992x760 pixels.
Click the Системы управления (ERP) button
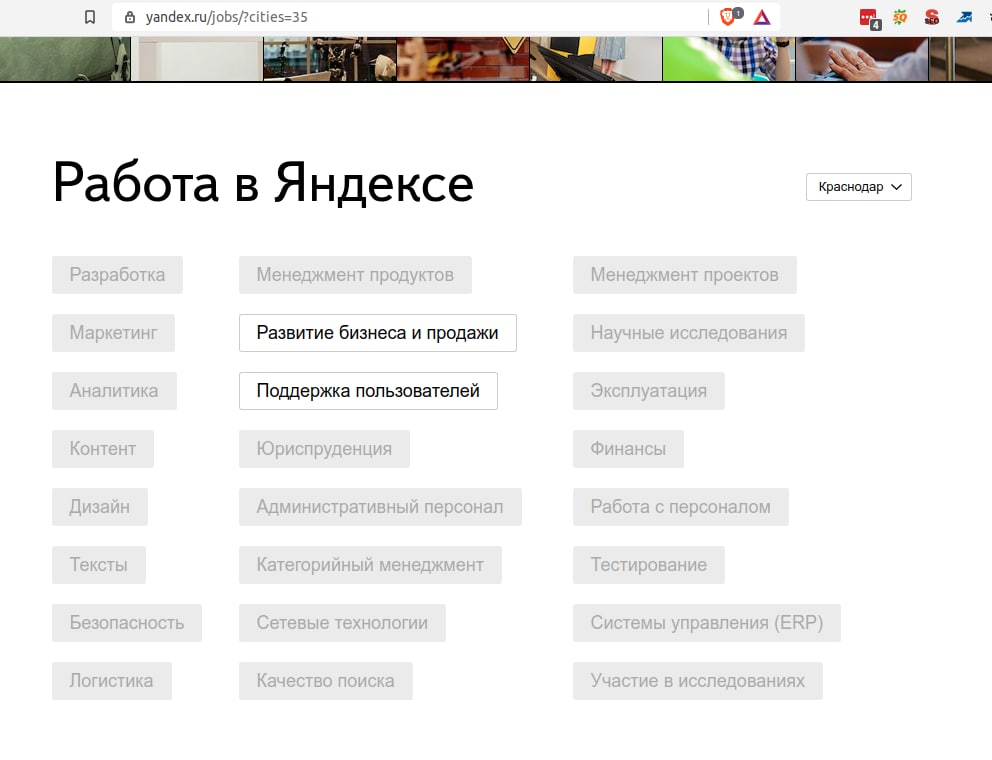pyautogui.click(x=707, y=623)
